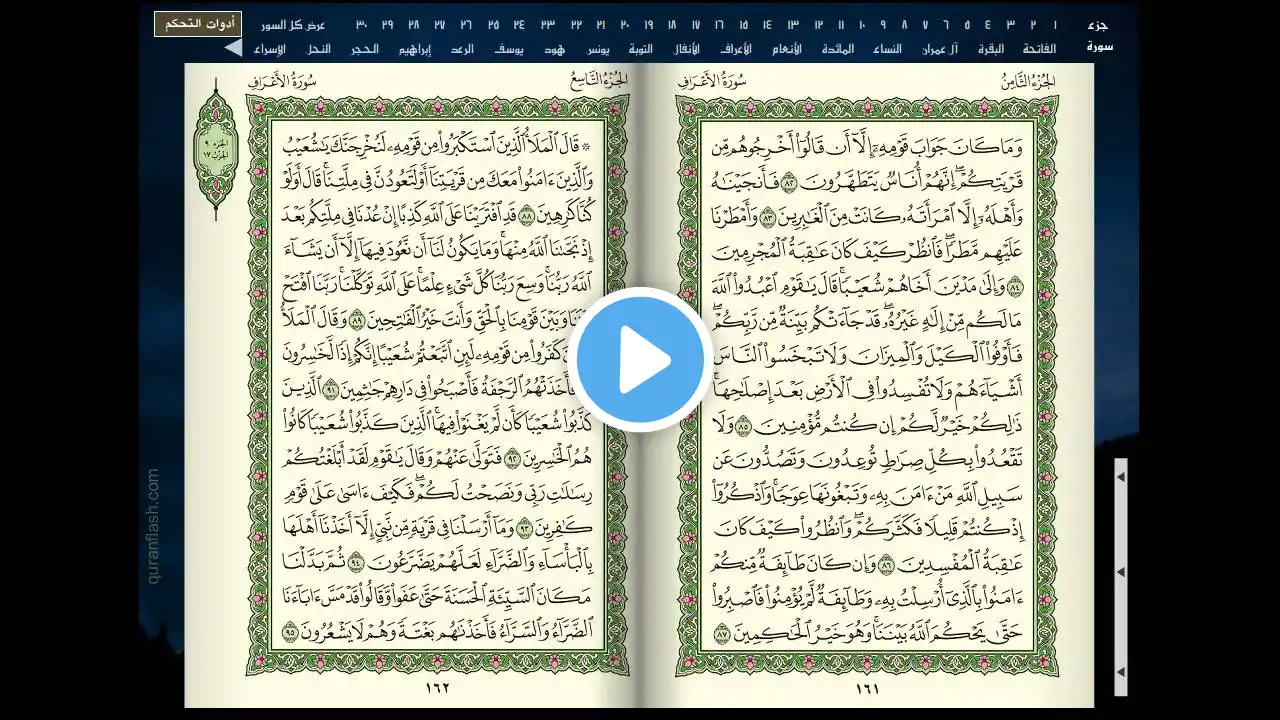Click the large blue play button
The width and height of the screenshot is (1280, 720).
pos(640,360)
